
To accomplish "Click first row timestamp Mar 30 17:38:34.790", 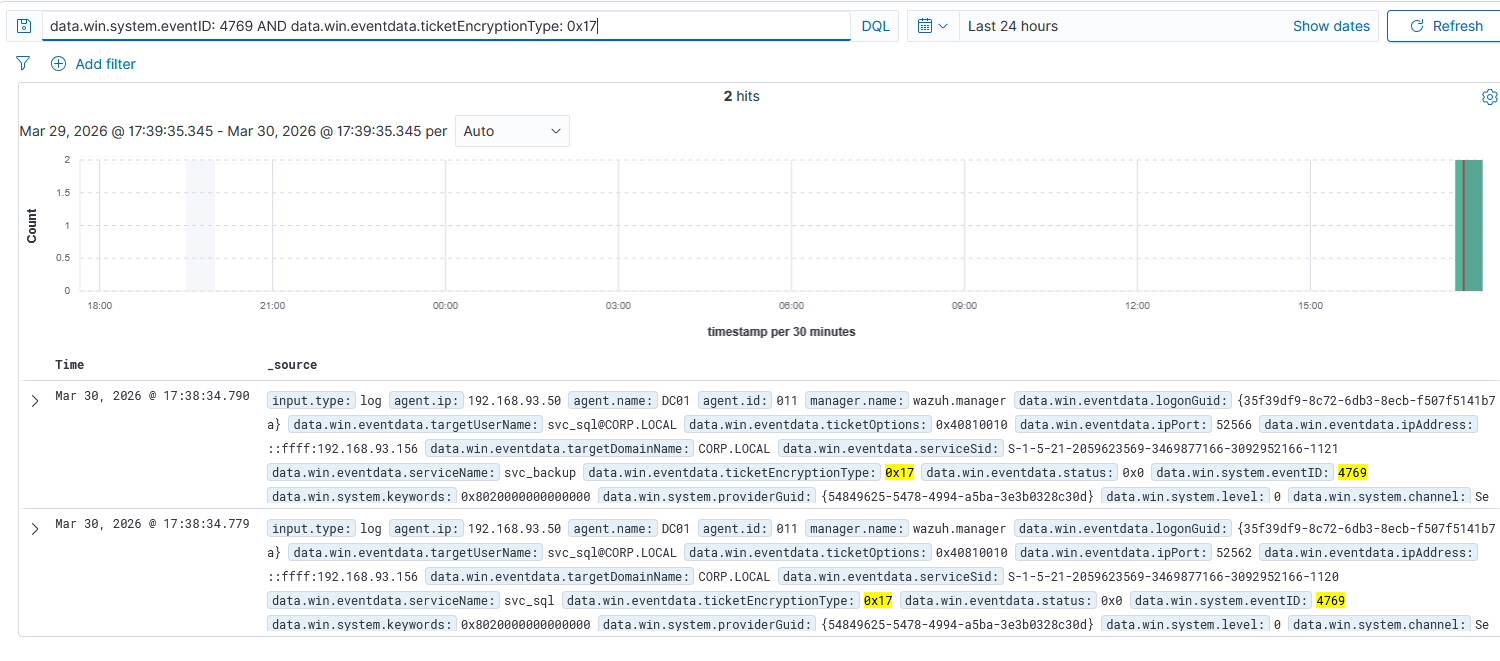I will tap(152, 396).
